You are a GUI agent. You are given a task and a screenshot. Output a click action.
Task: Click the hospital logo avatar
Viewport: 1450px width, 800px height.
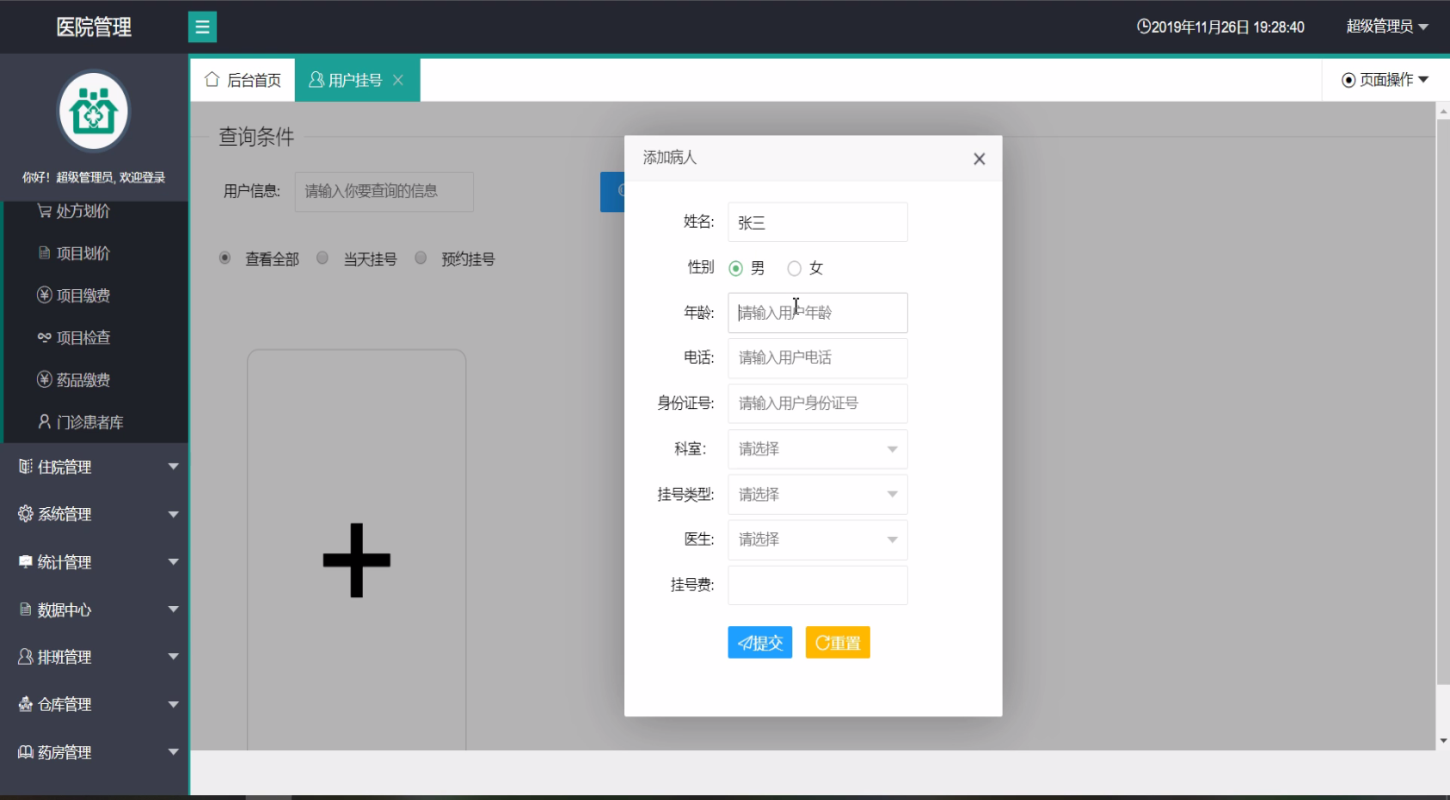click(x=94, y=111)
